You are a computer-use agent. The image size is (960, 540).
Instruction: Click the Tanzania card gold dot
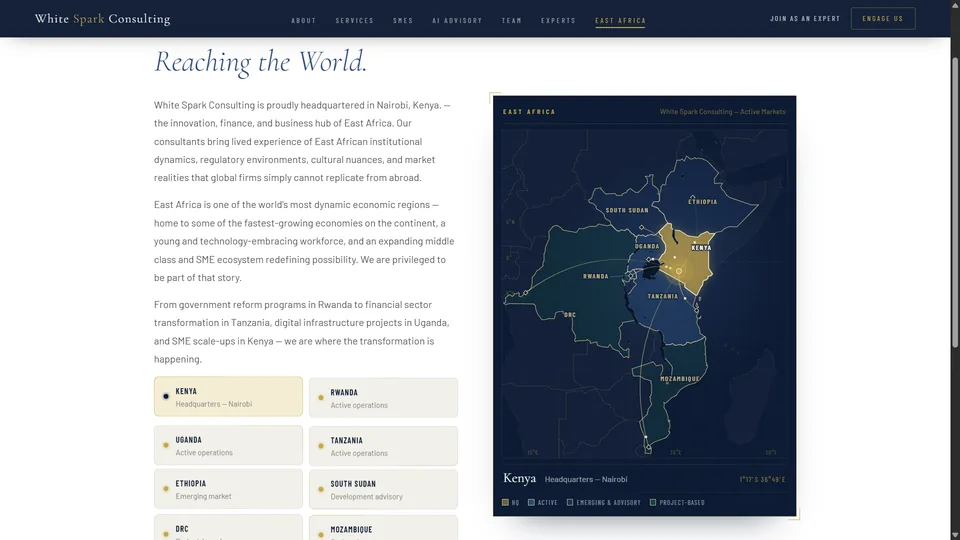[x=321, y=446]
